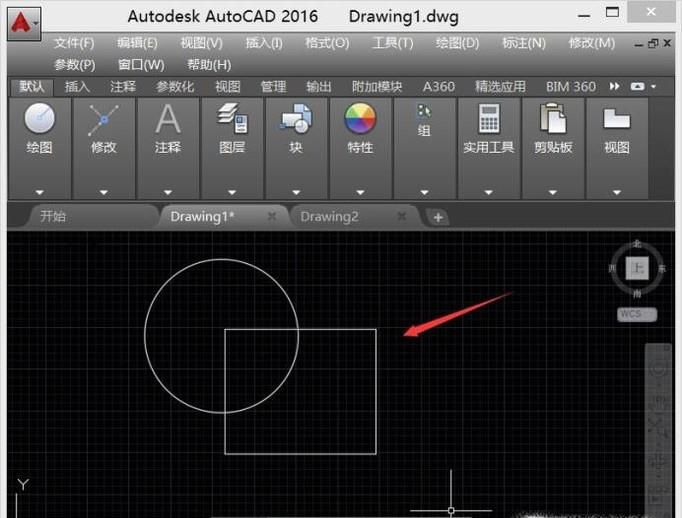Click the 绘图 (Draw) panel icon
Screen dimensions: 682x518
(x=40, y=120)
